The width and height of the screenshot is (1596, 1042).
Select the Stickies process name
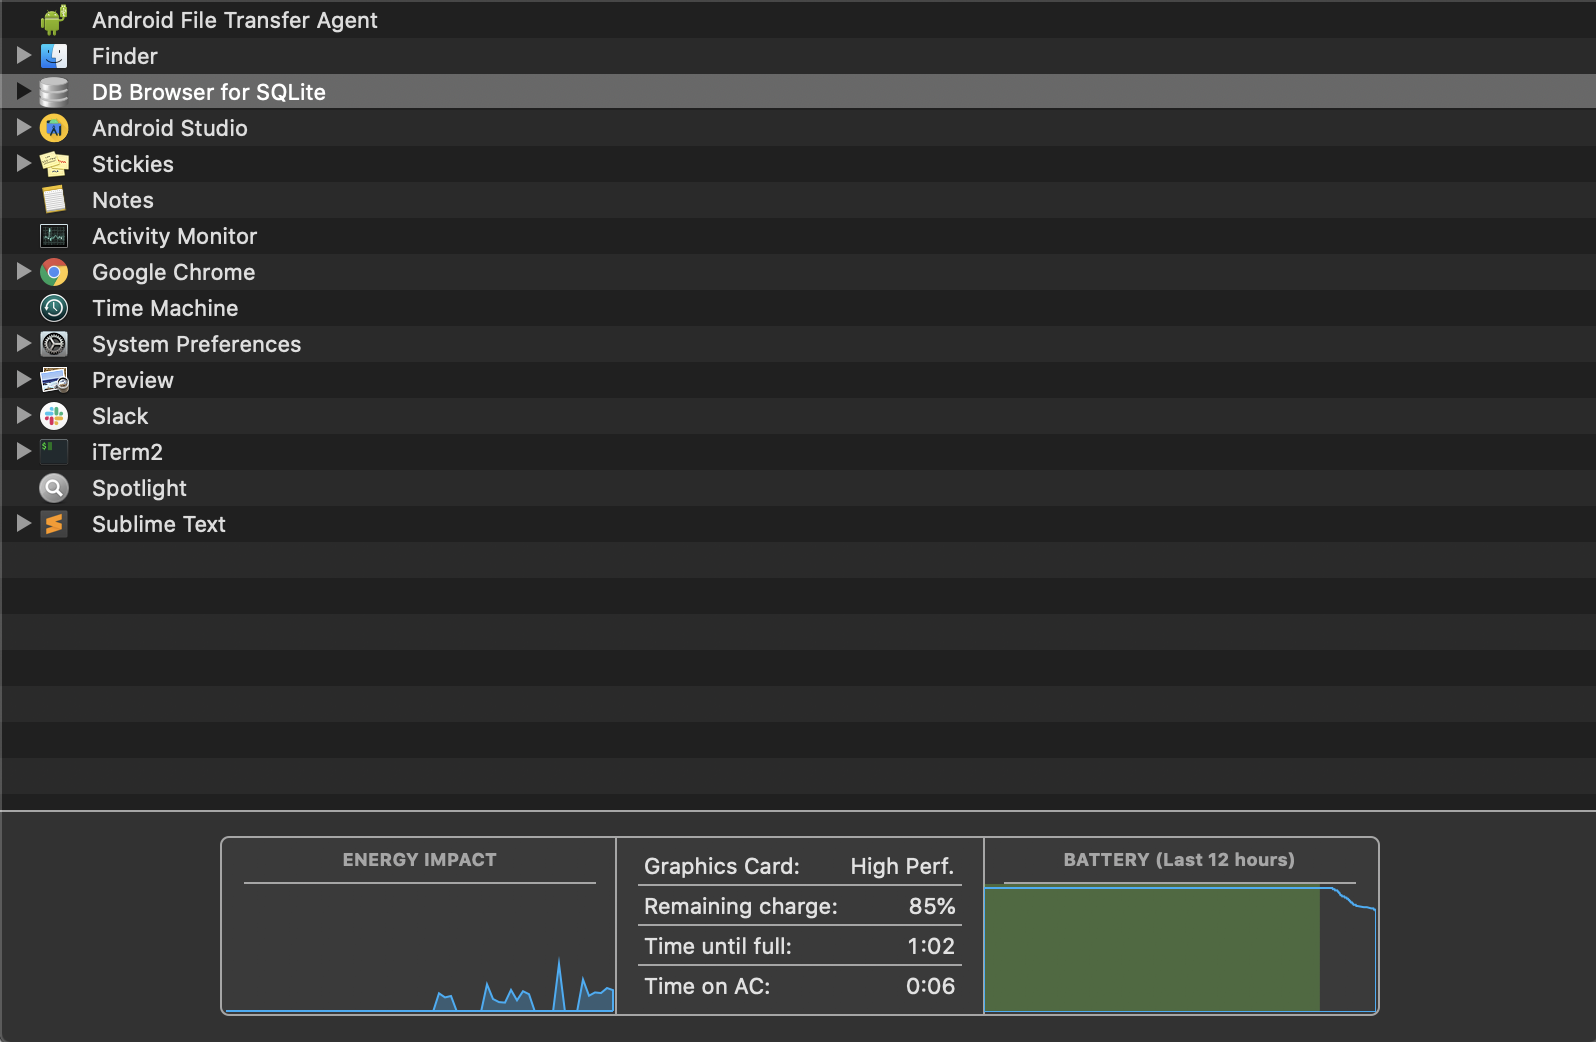[x=133, y=165]
